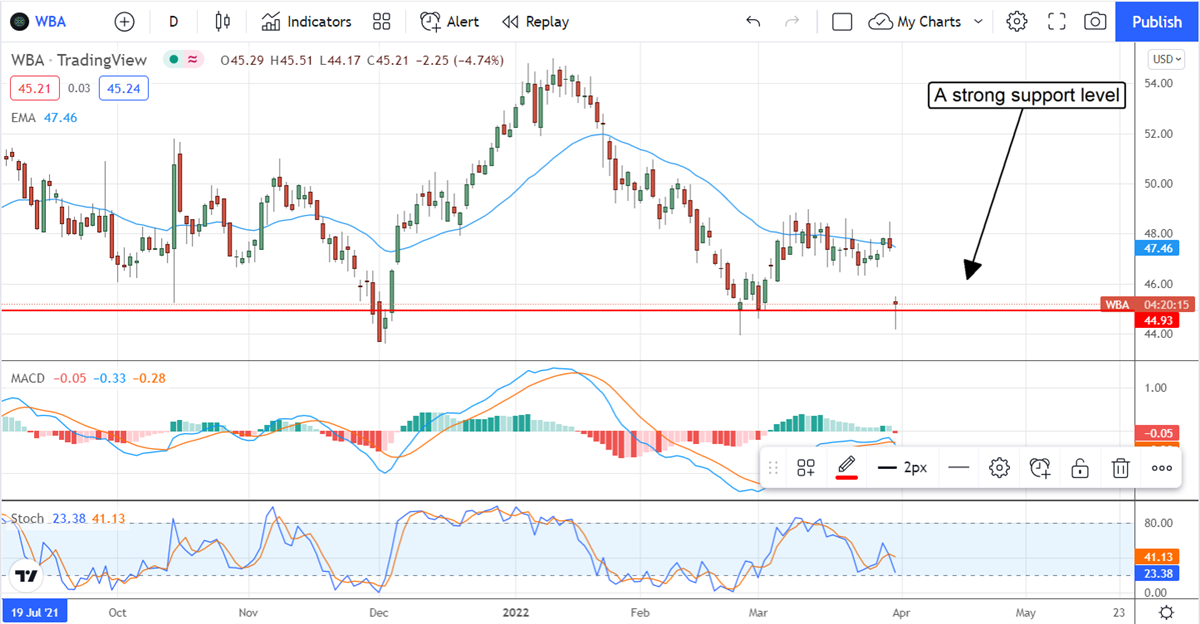Open the USD currency dropdown
The image size is (1200, 624).
click(1165, 59)
